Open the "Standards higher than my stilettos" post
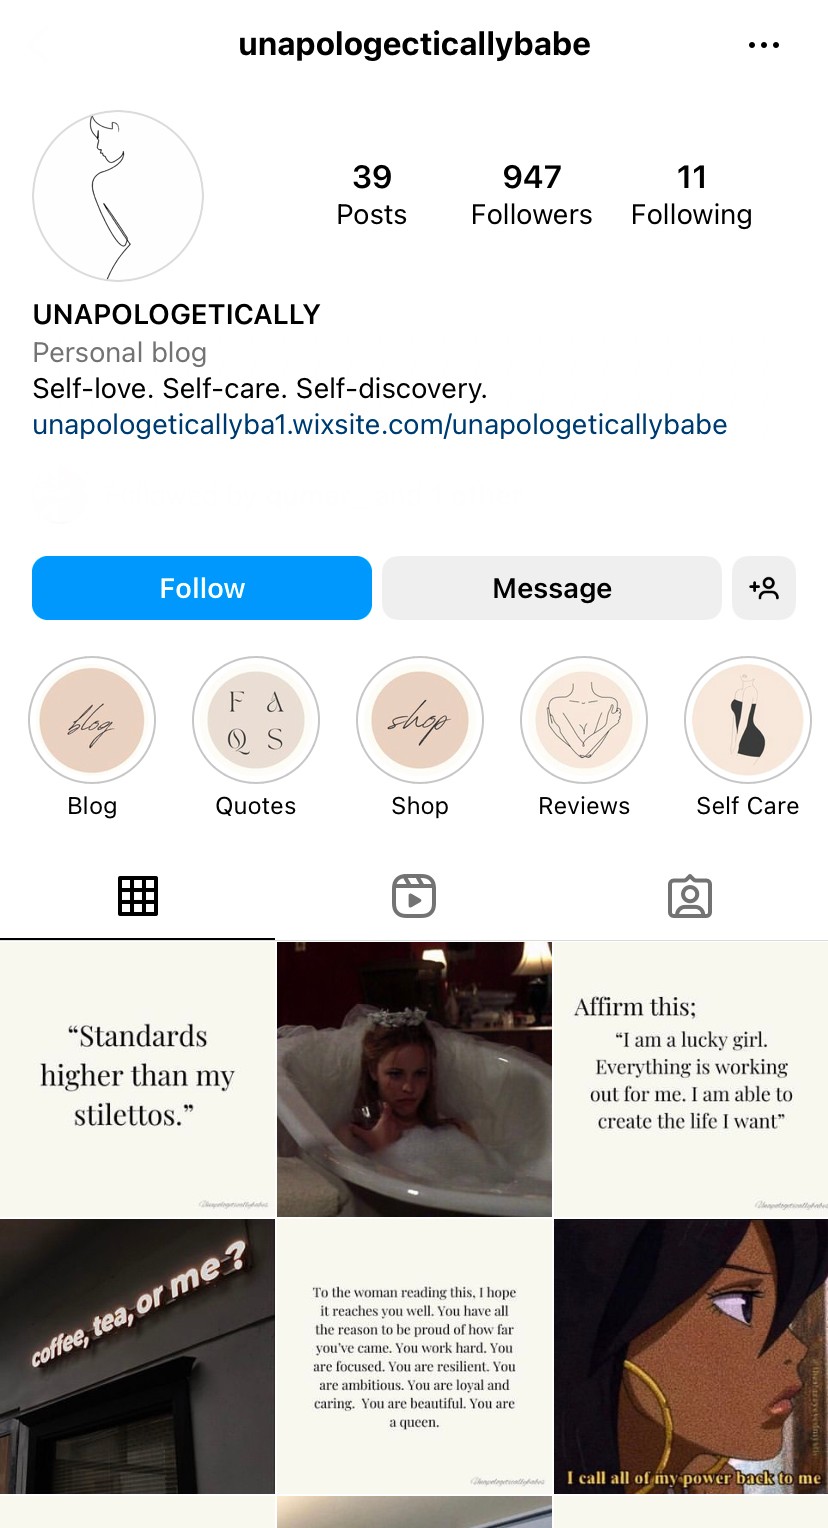Screen dimensions: 828x1528 (x=137, y=1079)
